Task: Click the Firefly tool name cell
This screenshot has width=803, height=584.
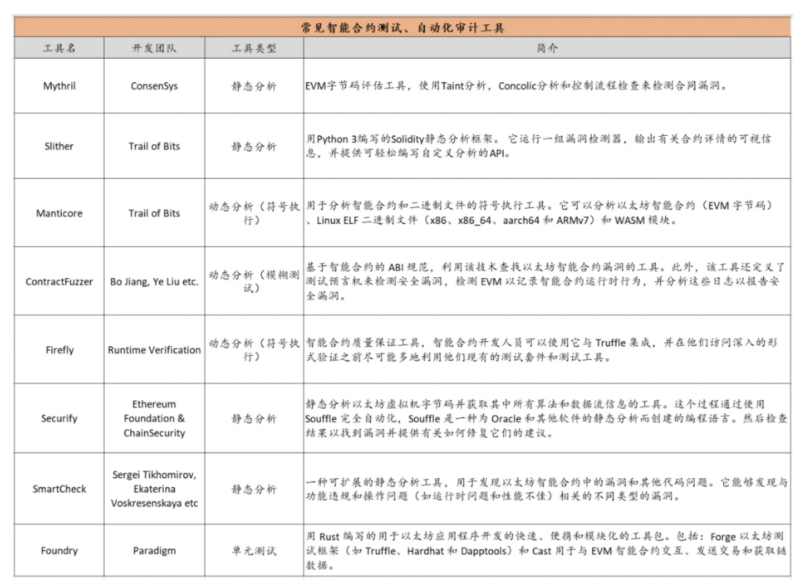Action: [x=59, y=350]
